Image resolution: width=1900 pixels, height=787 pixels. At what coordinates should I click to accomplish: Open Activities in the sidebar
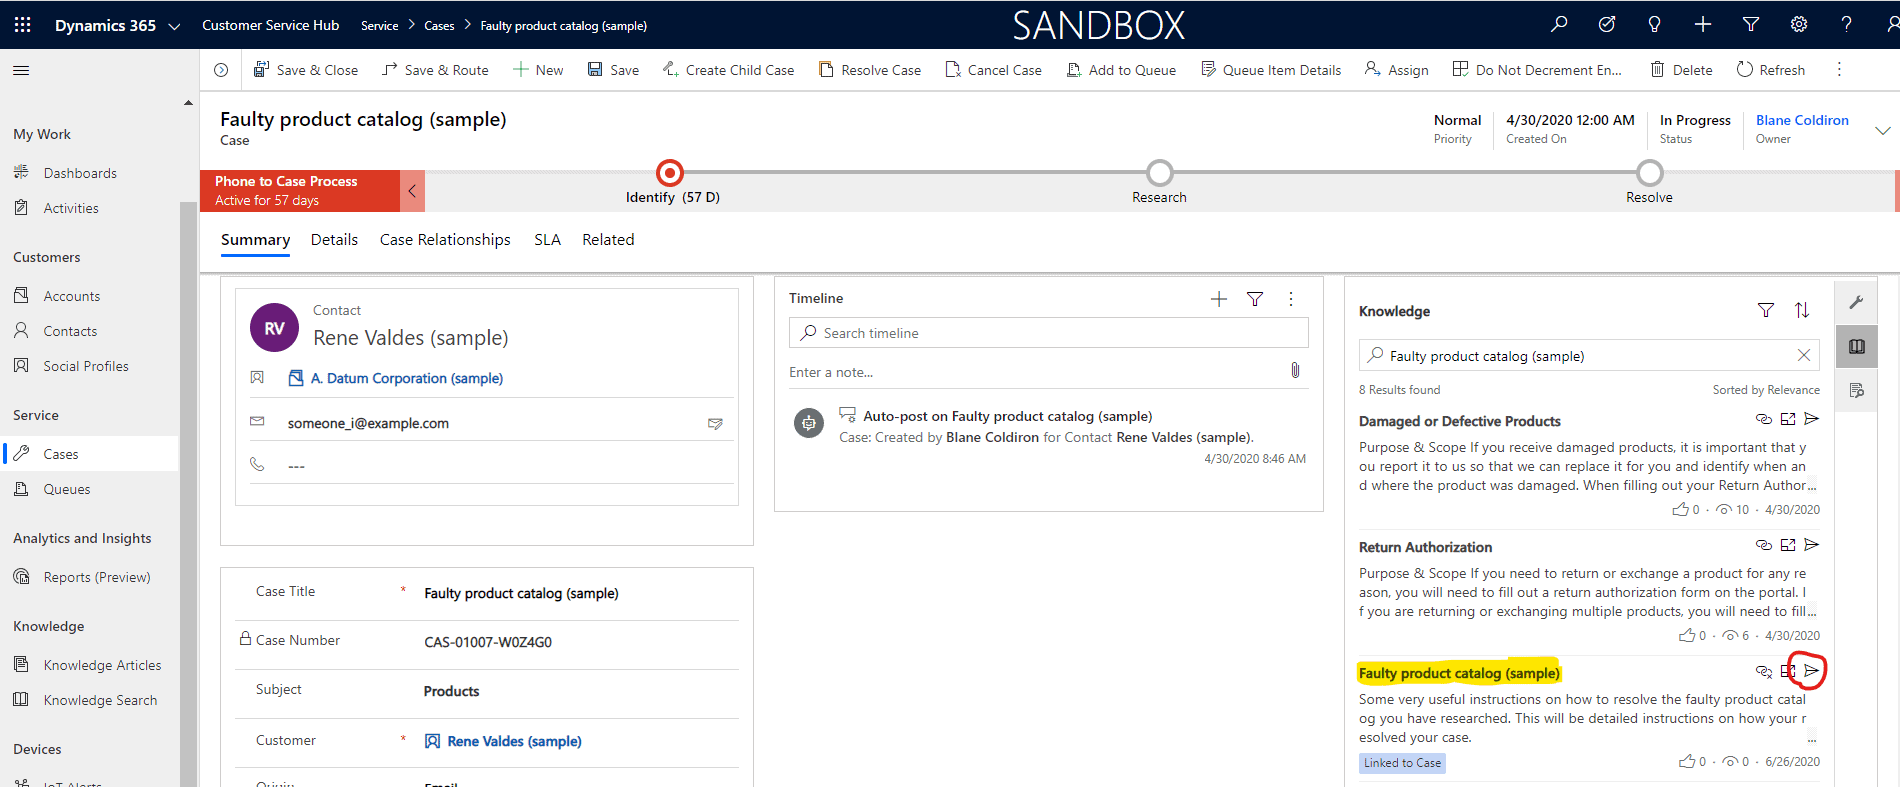click(x=71, y=208)
